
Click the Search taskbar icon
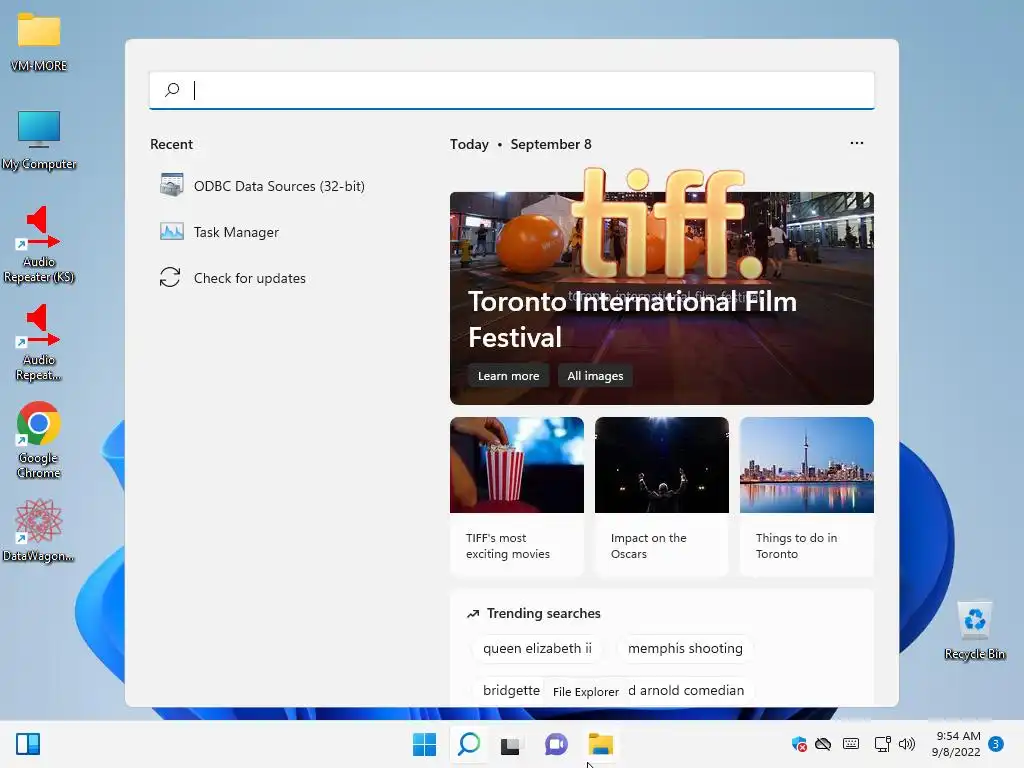point(469,744)
